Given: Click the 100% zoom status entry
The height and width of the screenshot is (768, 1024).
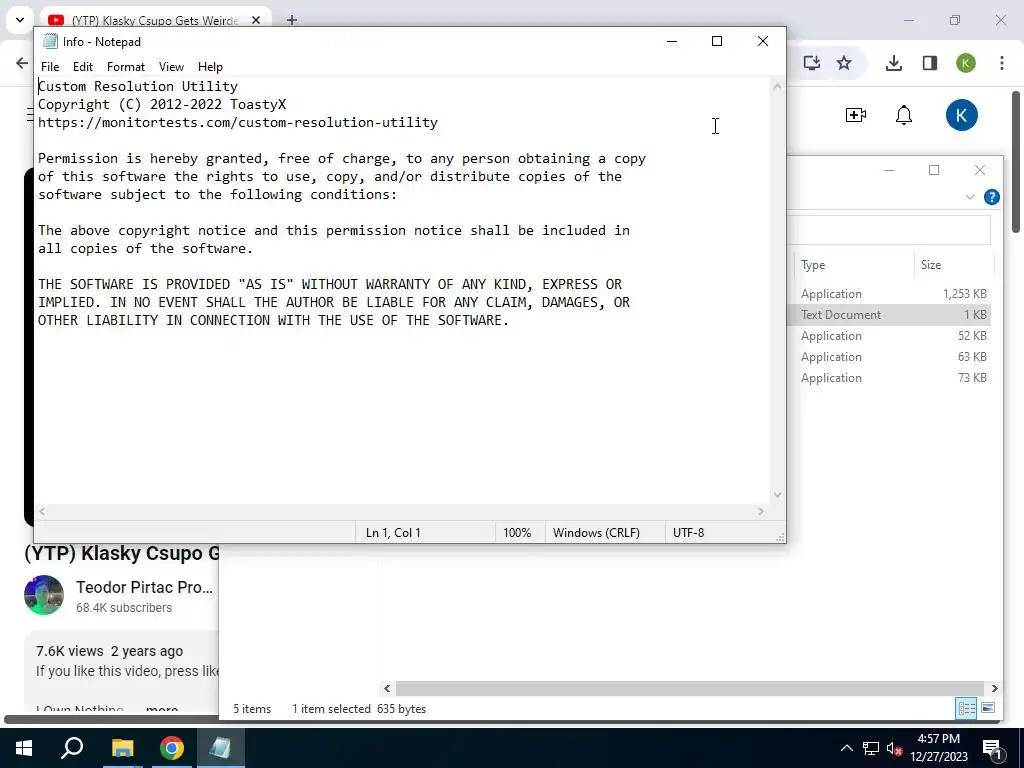Looking at the screenshot, I should [x=517, y=533].
